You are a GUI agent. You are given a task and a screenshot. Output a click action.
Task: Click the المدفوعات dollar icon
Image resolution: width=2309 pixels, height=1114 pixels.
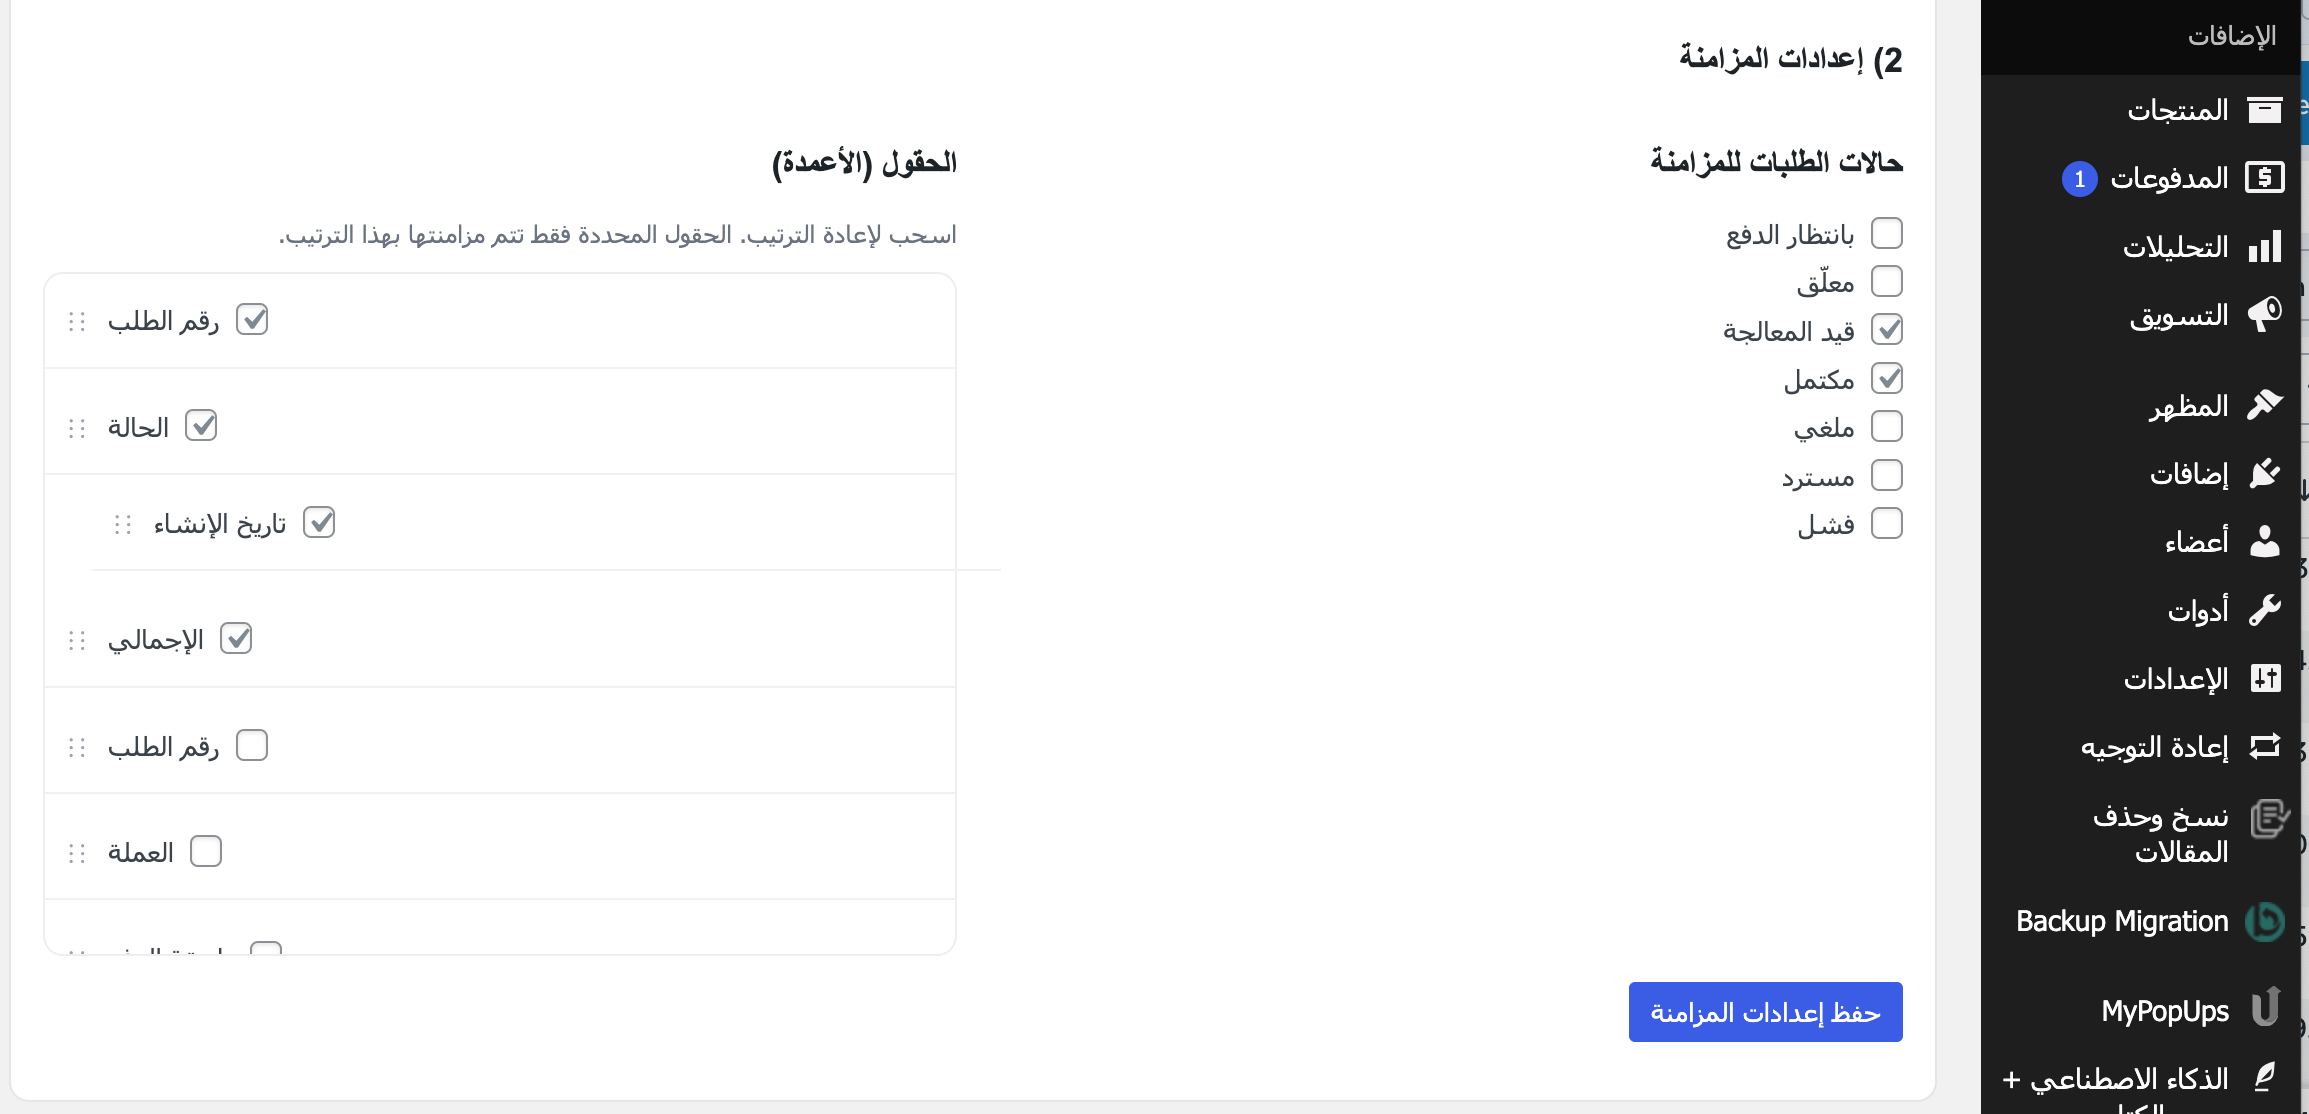[2264, 178]
